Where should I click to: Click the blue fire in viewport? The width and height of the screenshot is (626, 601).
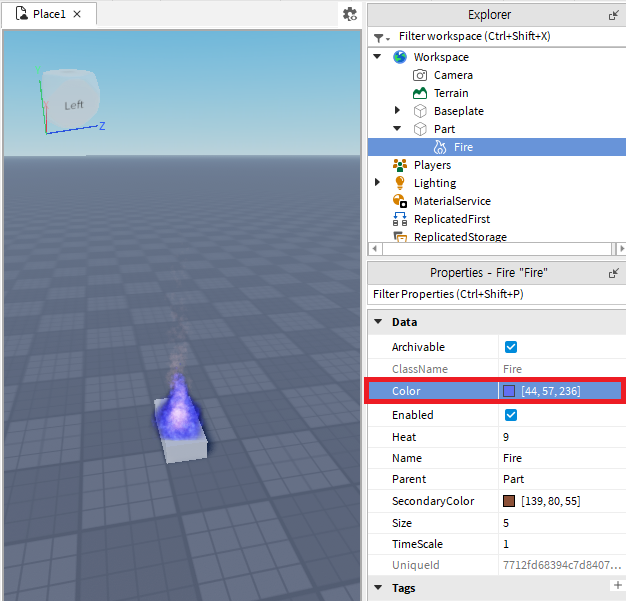coord(180,409)
